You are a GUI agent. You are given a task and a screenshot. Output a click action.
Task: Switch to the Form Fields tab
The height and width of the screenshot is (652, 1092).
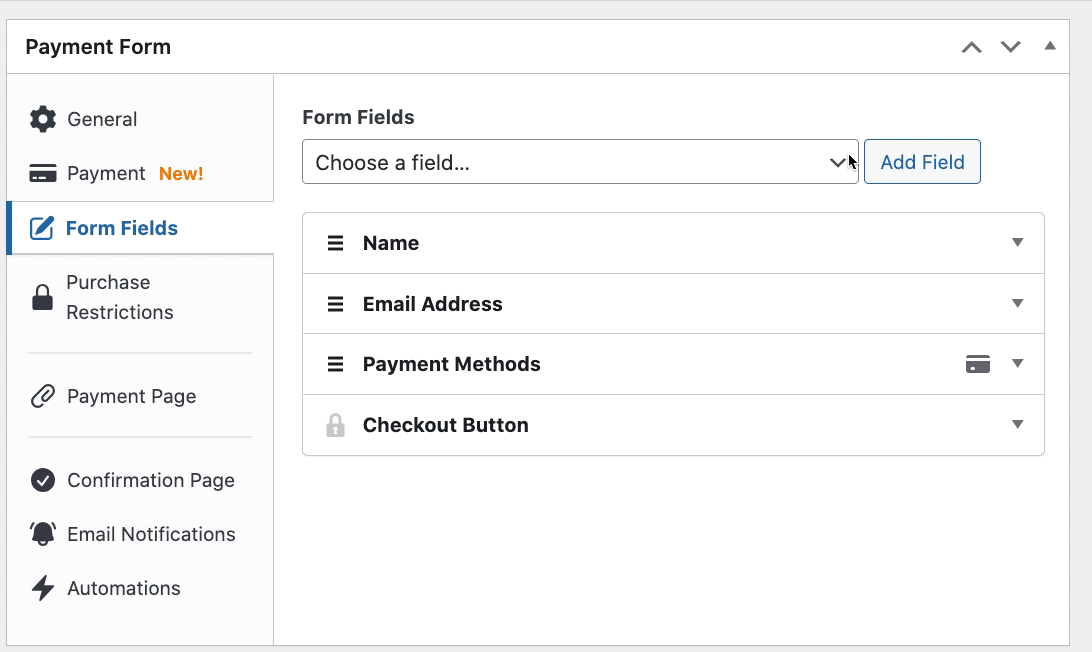click(x=121, y=228)
